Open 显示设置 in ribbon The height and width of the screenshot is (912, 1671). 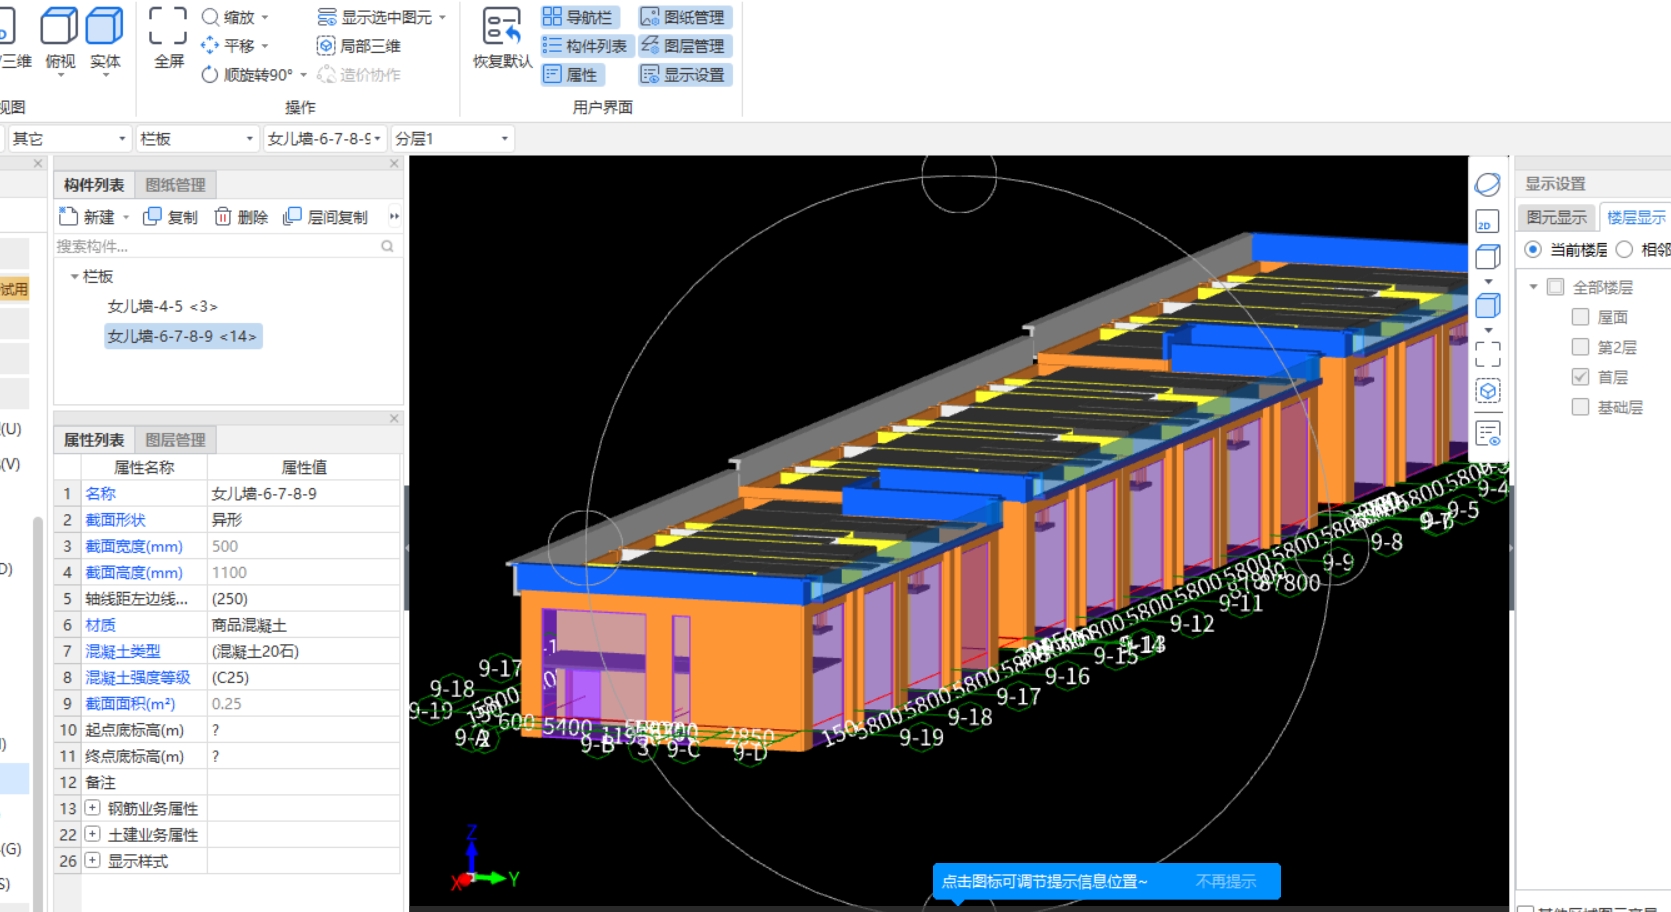click(x=684, y=75)
